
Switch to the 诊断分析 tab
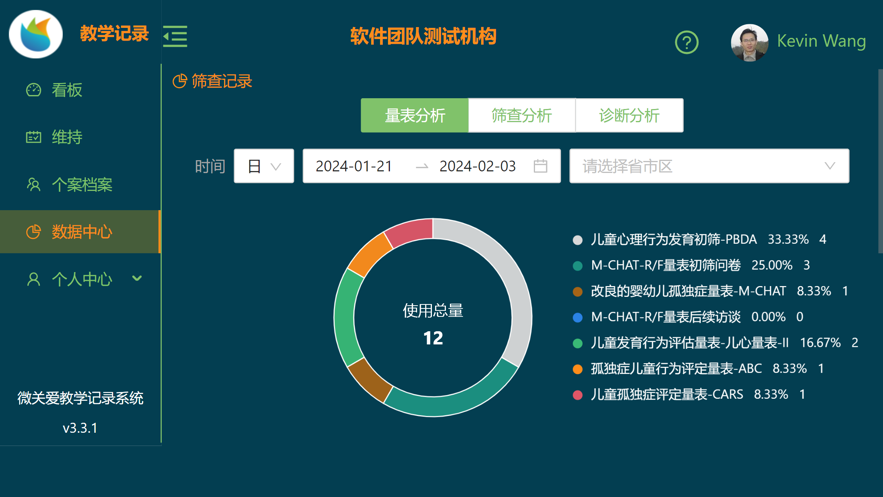(x=629, y=115)
